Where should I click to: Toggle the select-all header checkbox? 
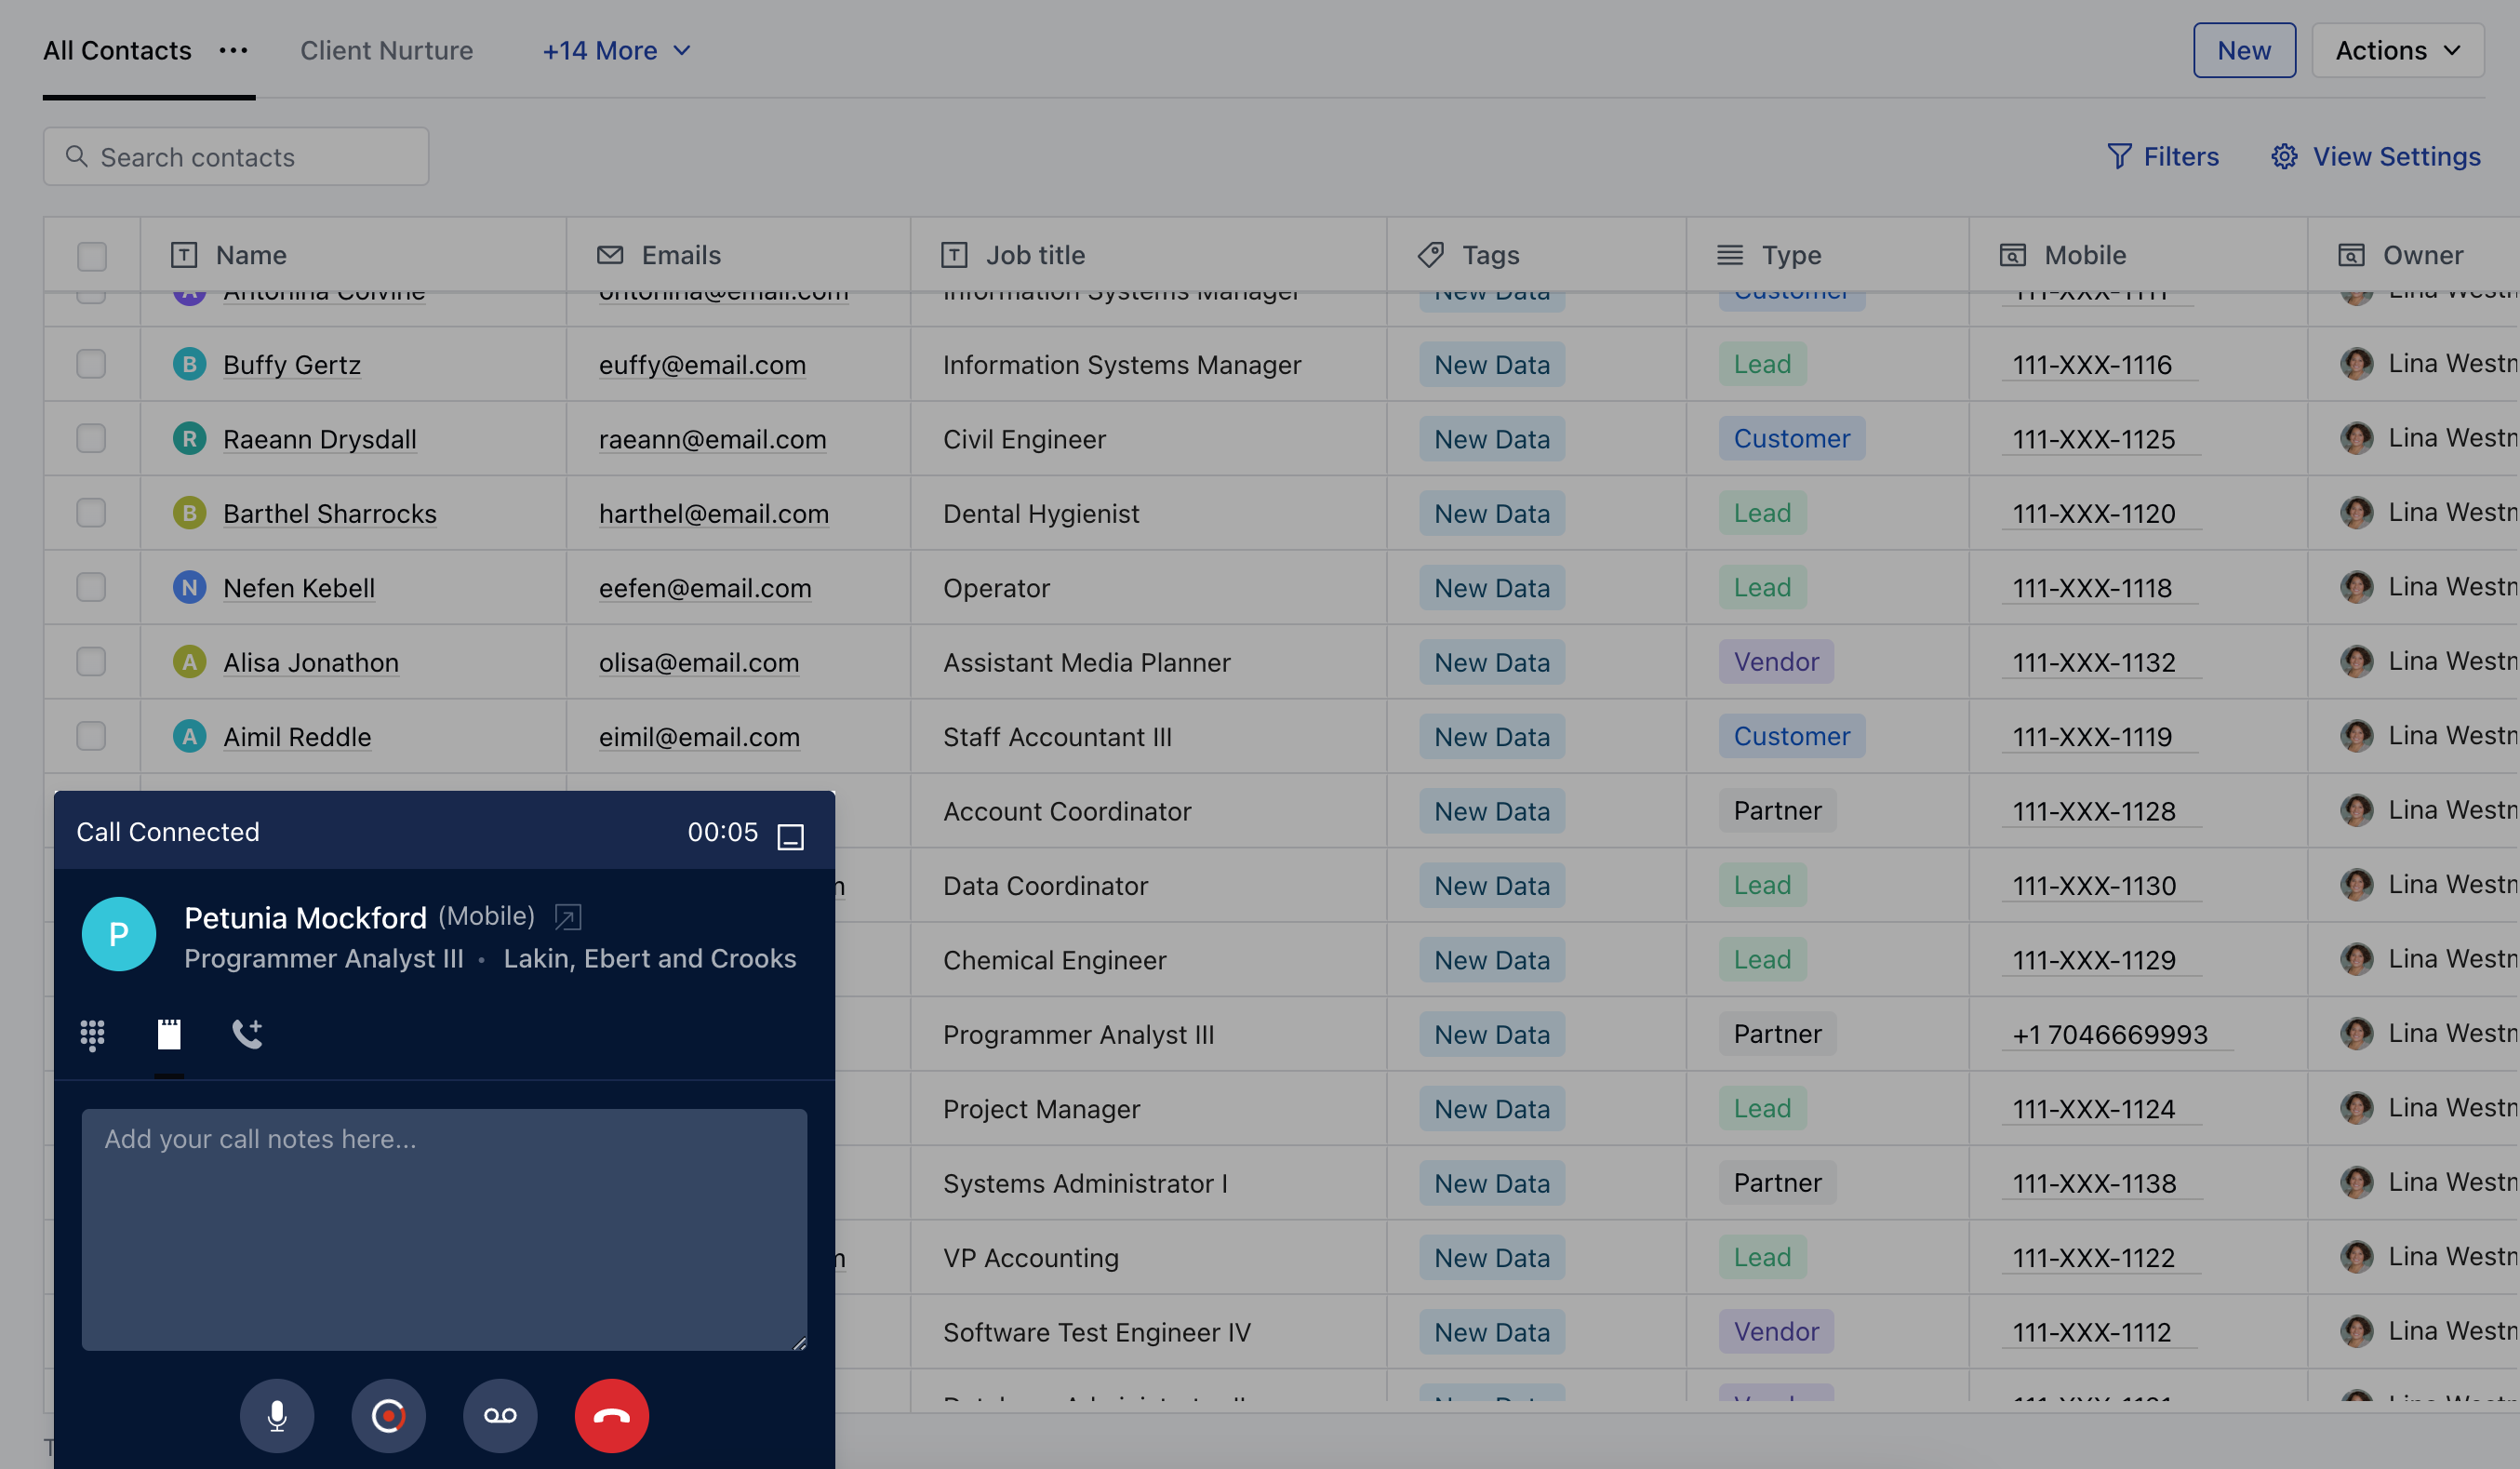92,256
